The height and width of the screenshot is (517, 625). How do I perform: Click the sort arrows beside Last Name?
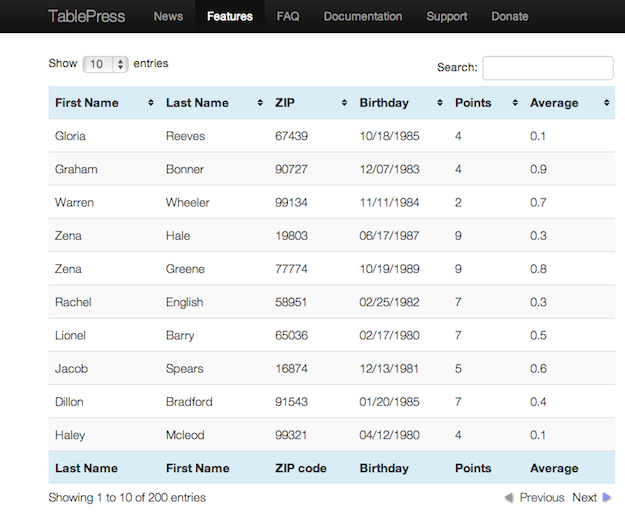coord(260,103)
